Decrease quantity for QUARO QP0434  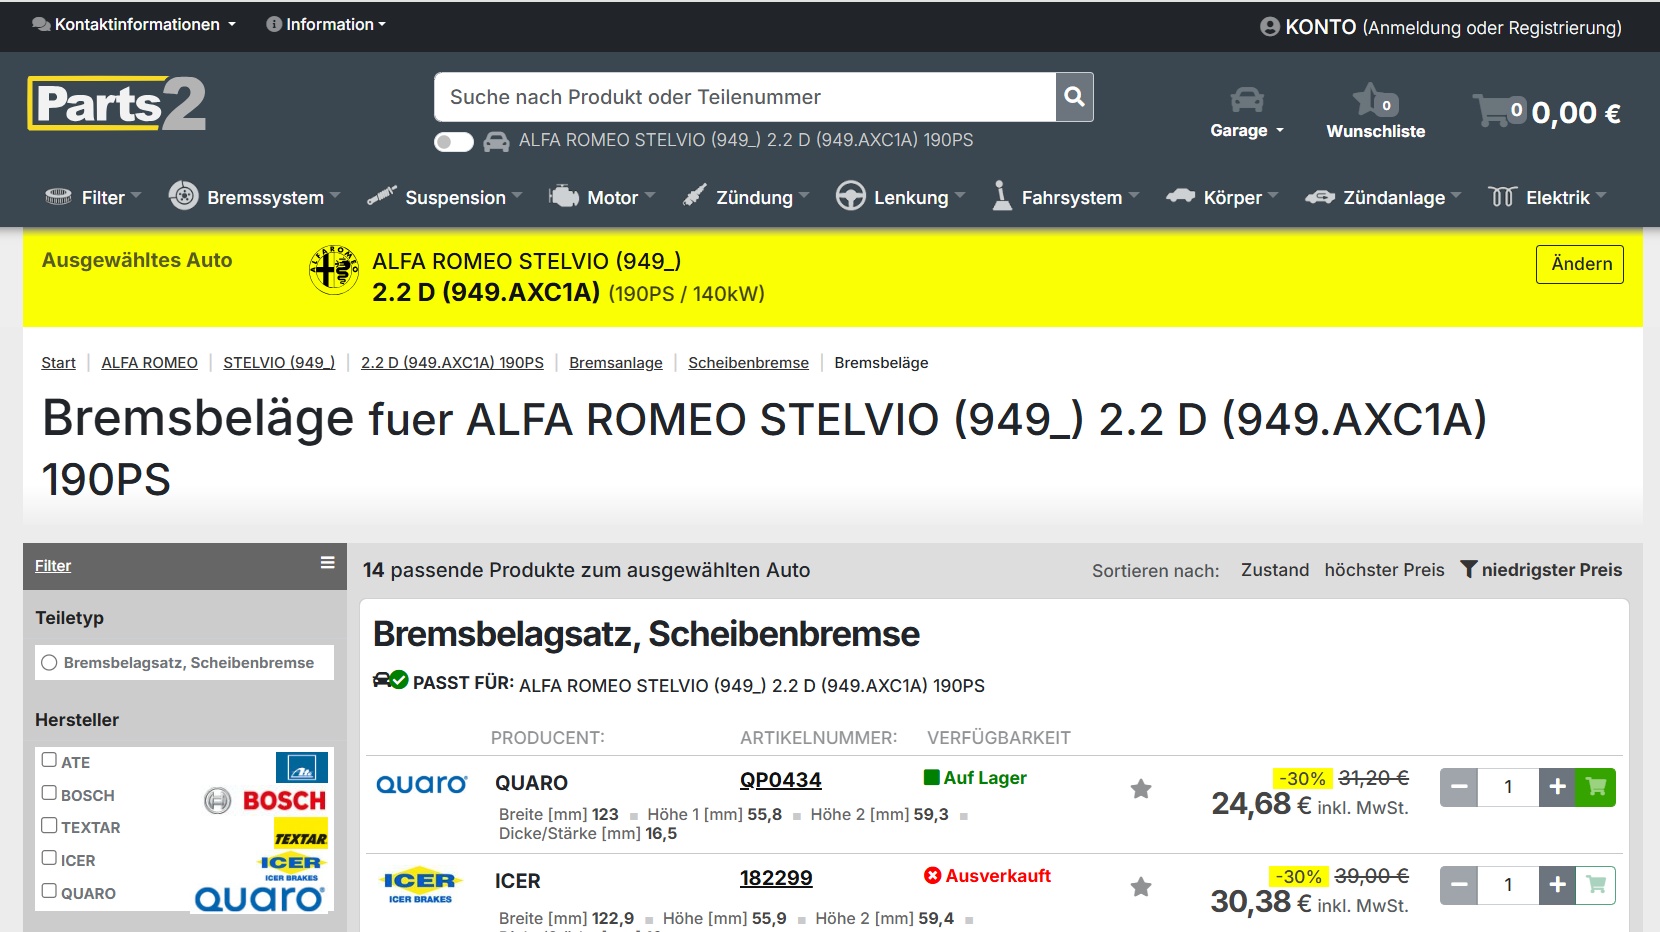(1459, 787)
